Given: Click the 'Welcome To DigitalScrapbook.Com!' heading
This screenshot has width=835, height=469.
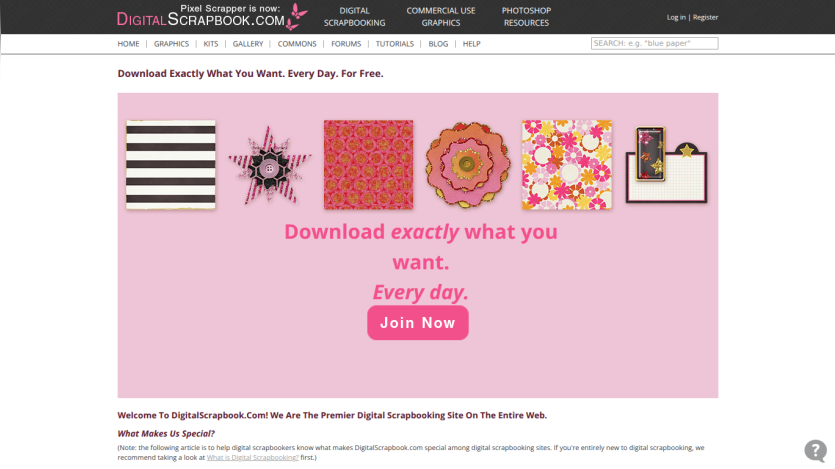Looking at the screenshot, I should (x=332, y=415).
